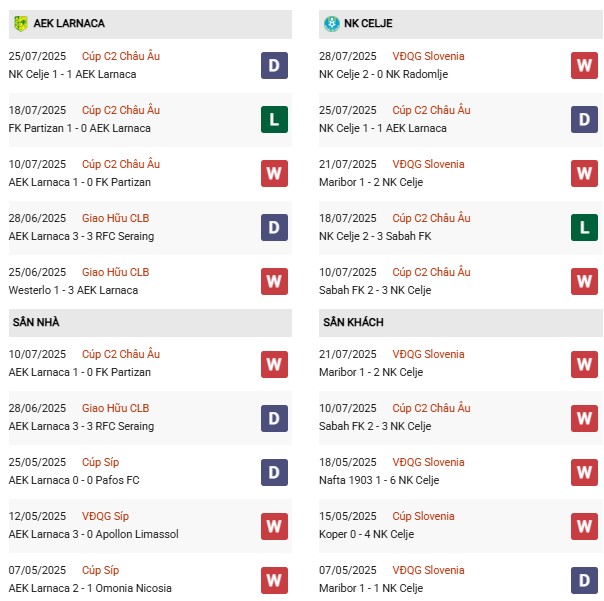Click the AEK Larnaca team crest icon
Screen dimensions: 604x601
[20, 23]
